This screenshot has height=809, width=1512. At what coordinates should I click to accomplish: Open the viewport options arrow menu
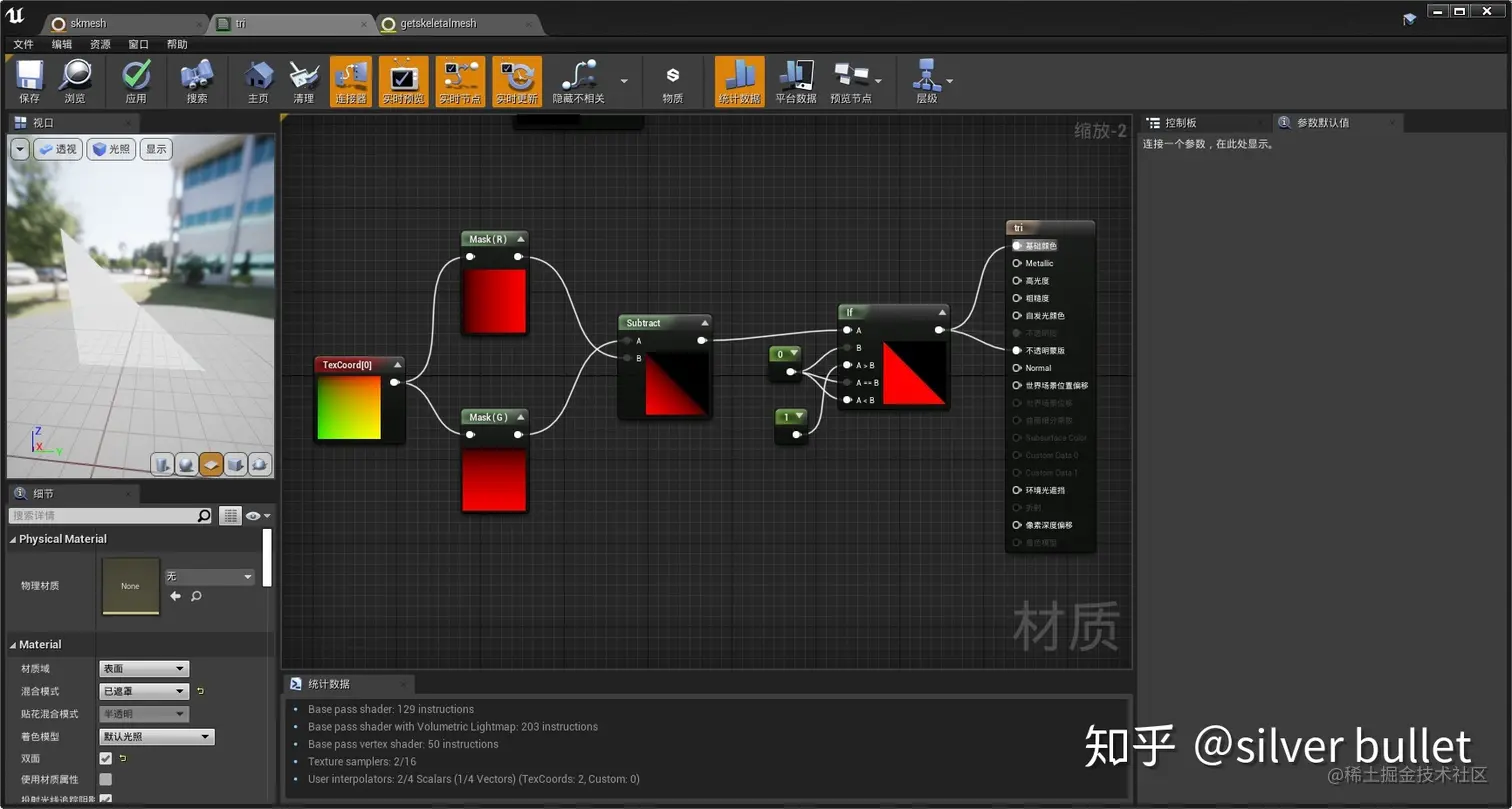click(x=20, y=149)
